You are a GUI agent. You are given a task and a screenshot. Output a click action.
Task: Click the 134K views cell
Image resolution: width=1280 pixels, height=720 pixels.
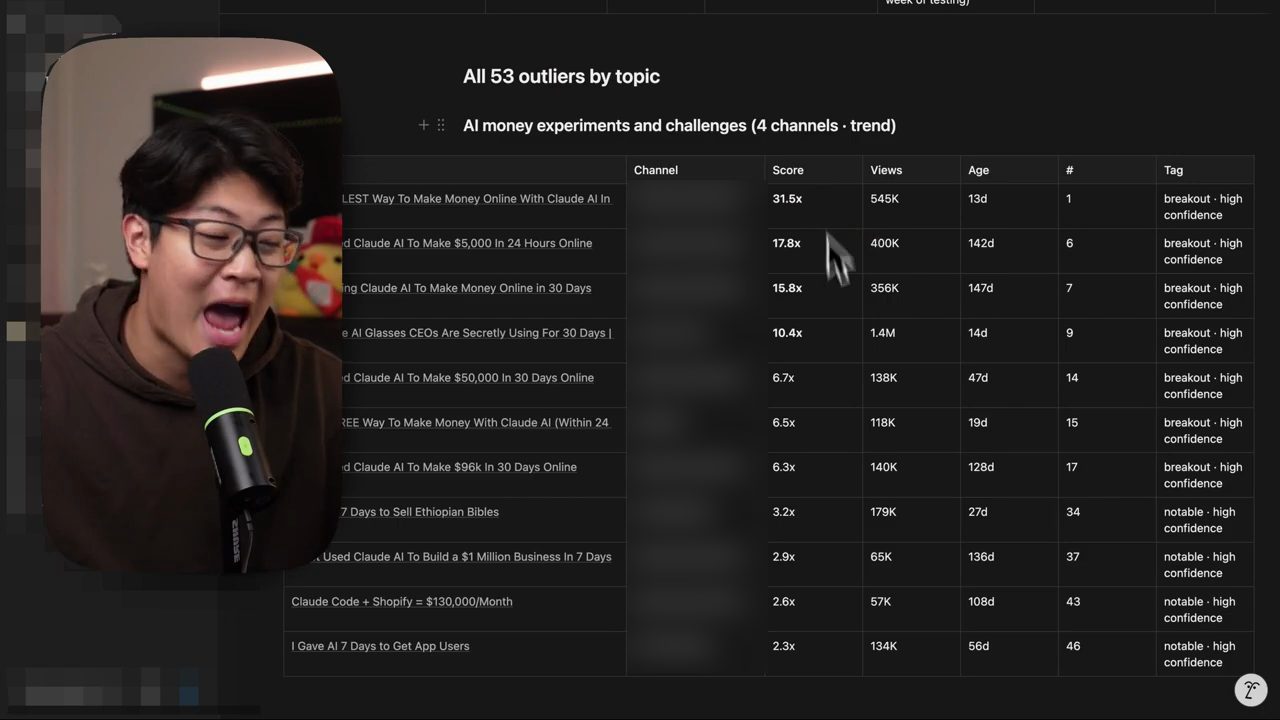pyautogui.click(x=911, y=654)
